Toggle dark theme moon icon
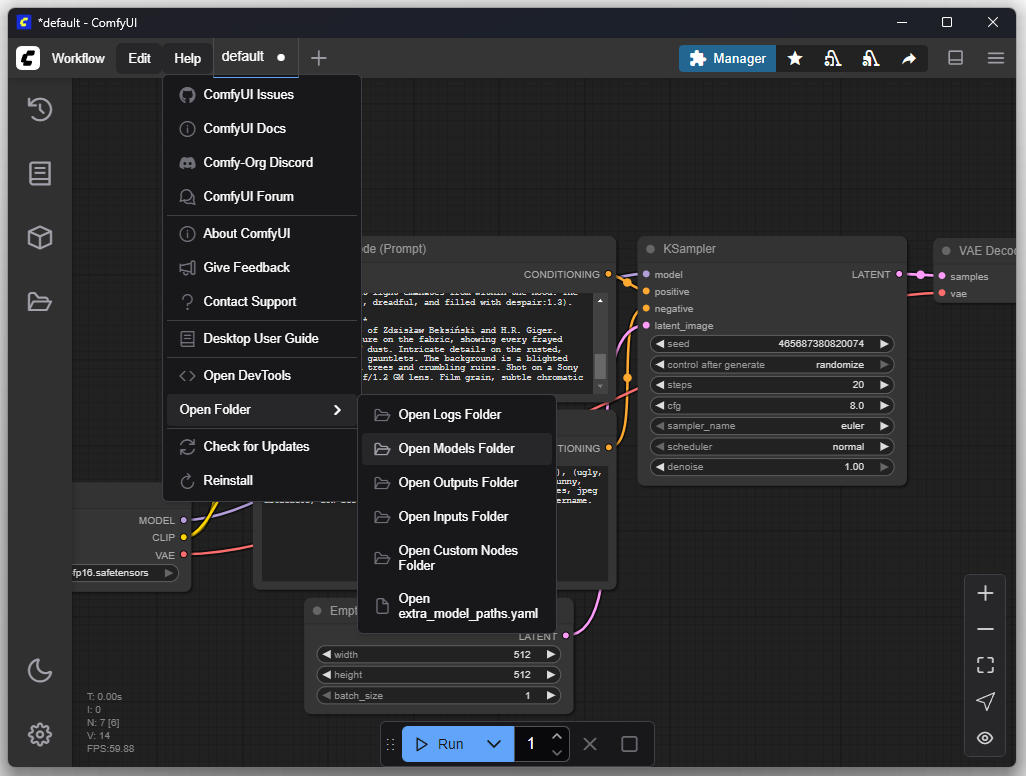 point(39,670)
